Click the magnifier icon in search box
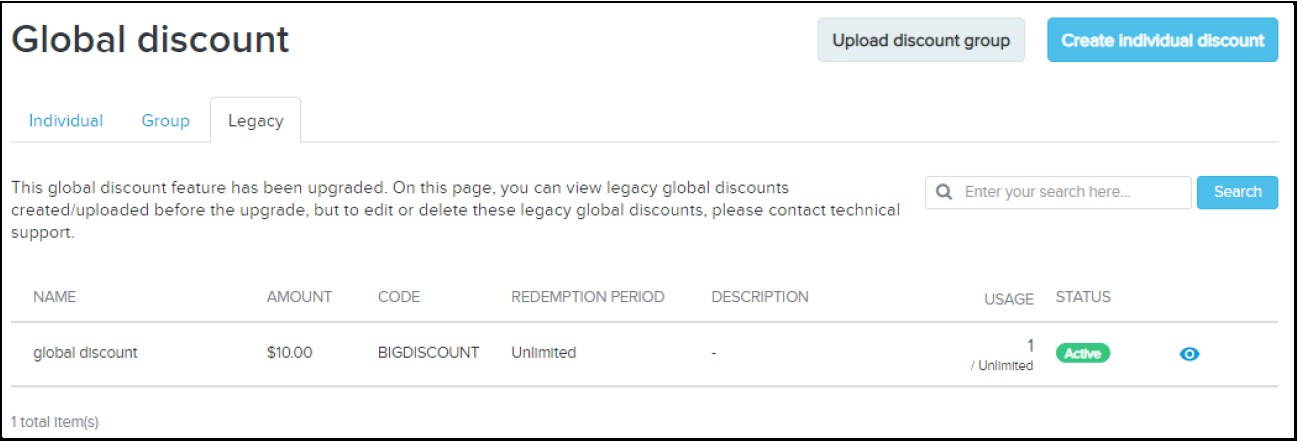 (x=944, y=192)
